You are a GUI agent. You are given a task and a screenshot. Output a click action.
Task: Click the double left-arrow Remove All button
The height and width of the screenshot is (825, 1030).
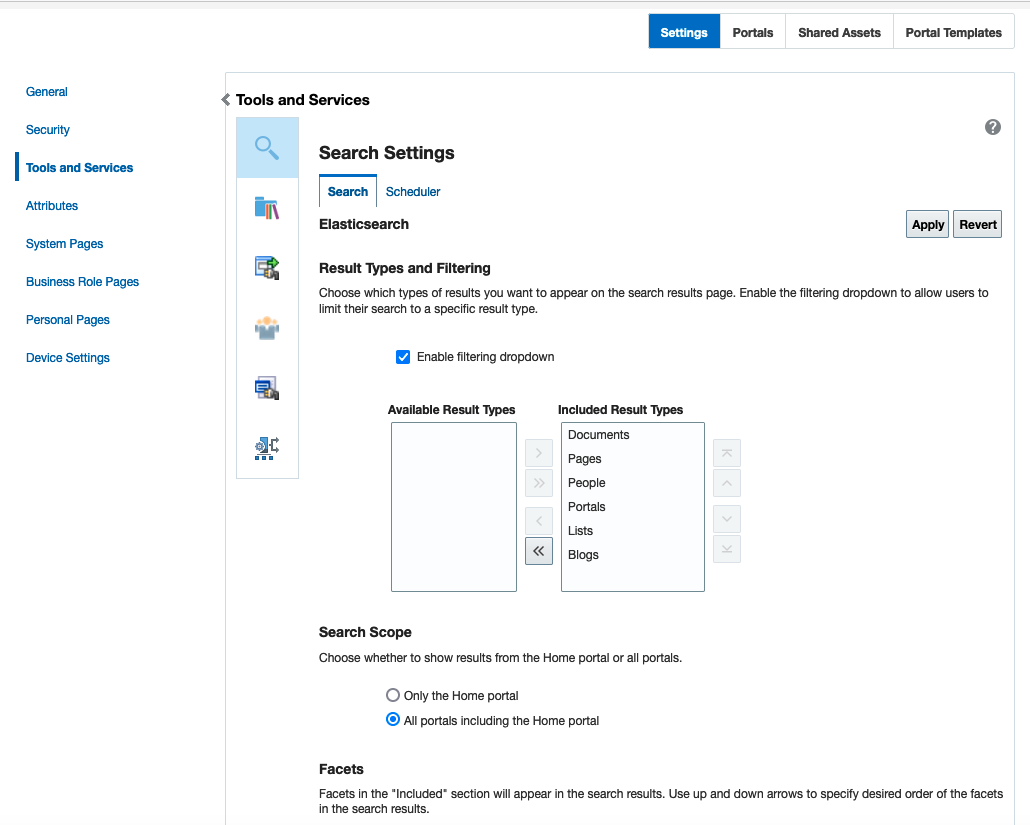[539, 551]
